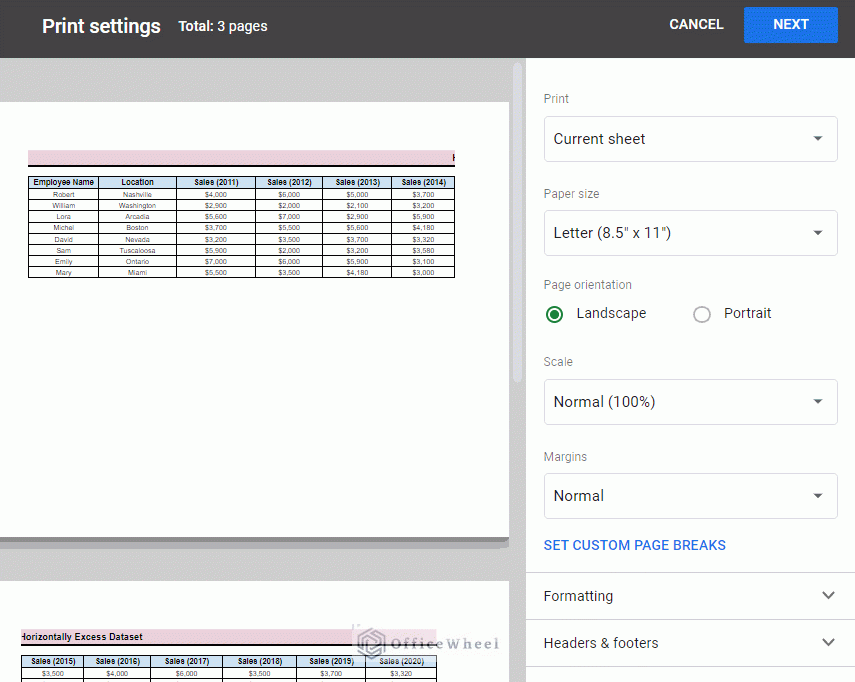Image resolution: width=855 pixels, height=682 pixels.
Task: Click the chevron beside Headers & footers
Action: click(827, 643)
